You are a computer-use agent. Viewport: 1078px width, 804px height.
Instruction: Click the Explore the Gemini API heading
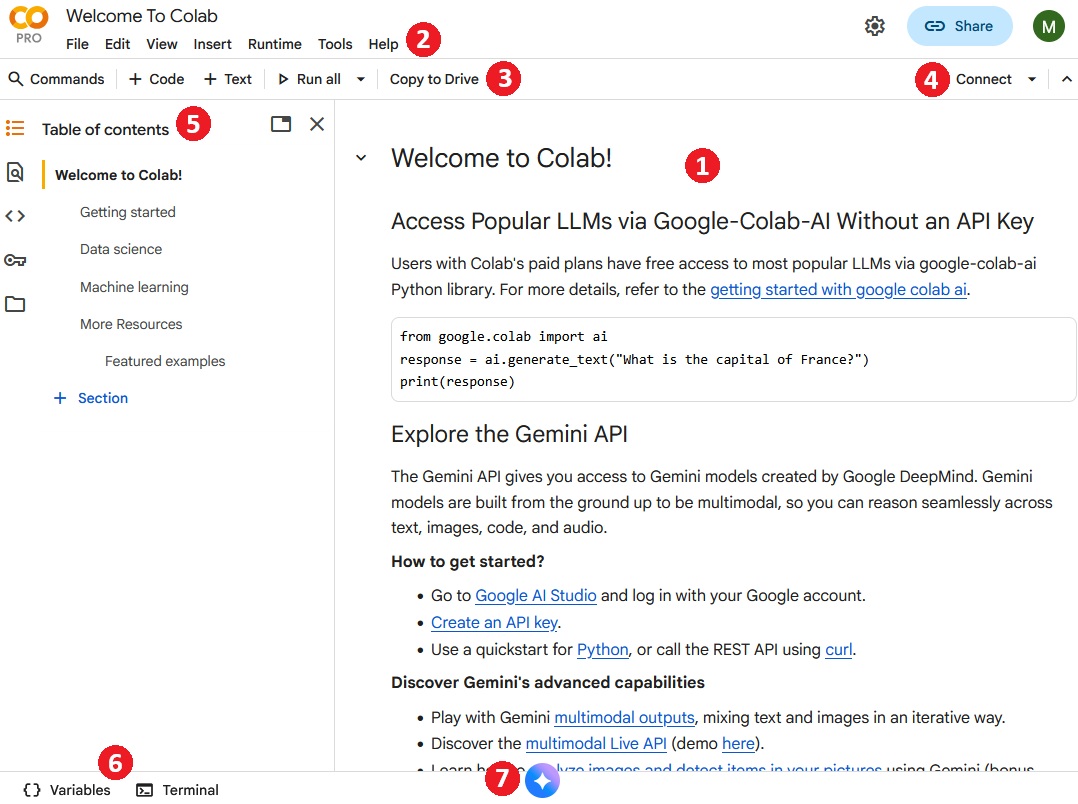coord(509,434)
